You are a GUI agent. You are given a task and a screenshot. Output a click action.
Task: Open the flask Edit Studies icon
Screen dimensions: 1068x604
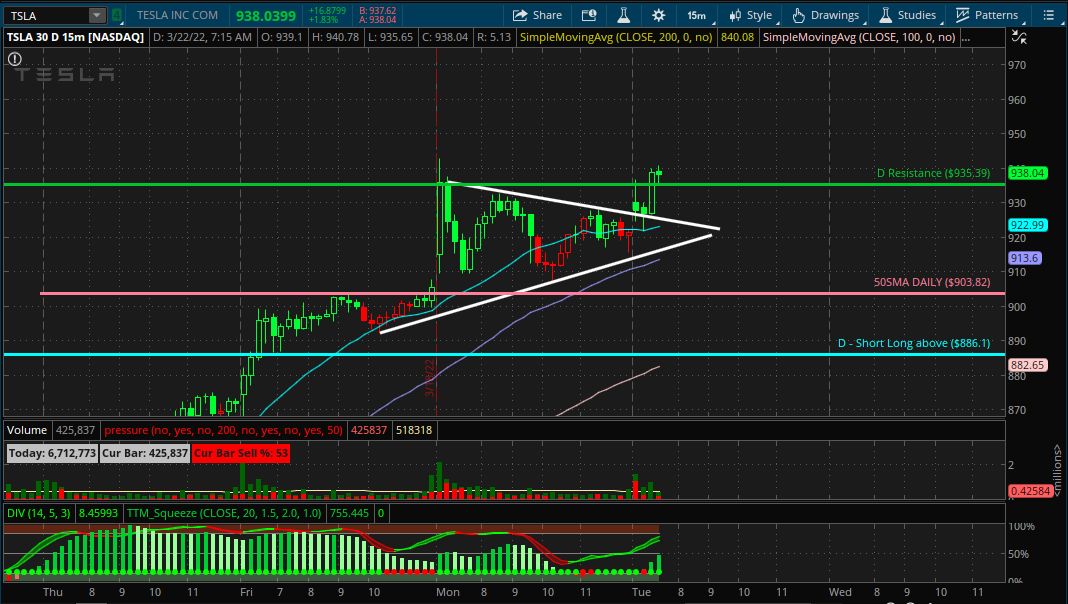623,15
